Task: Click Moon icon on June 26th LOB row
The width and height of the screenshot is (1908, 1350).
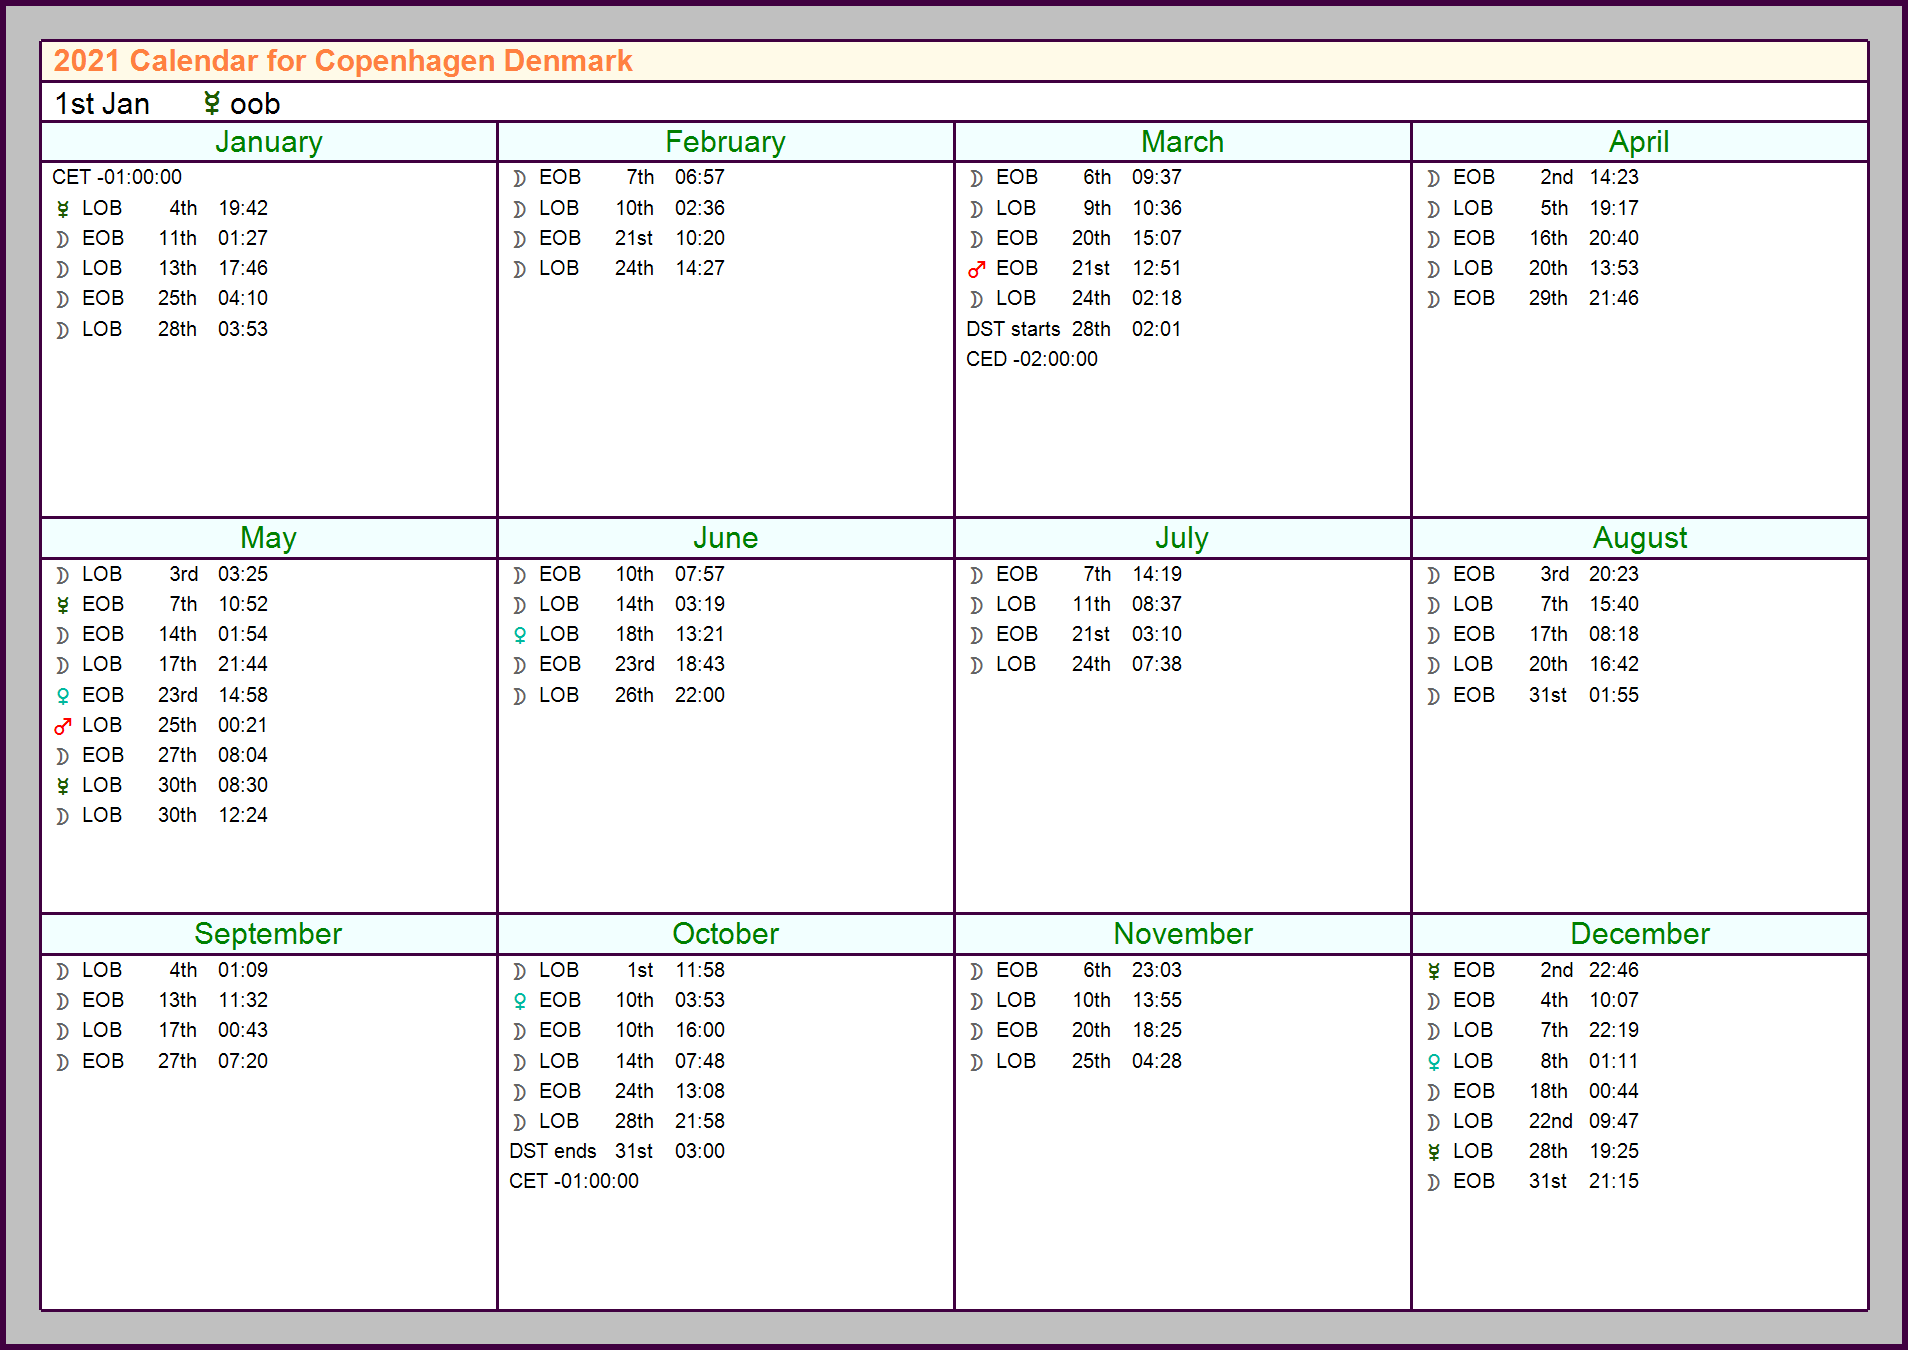Action: [x=520, y=696]
